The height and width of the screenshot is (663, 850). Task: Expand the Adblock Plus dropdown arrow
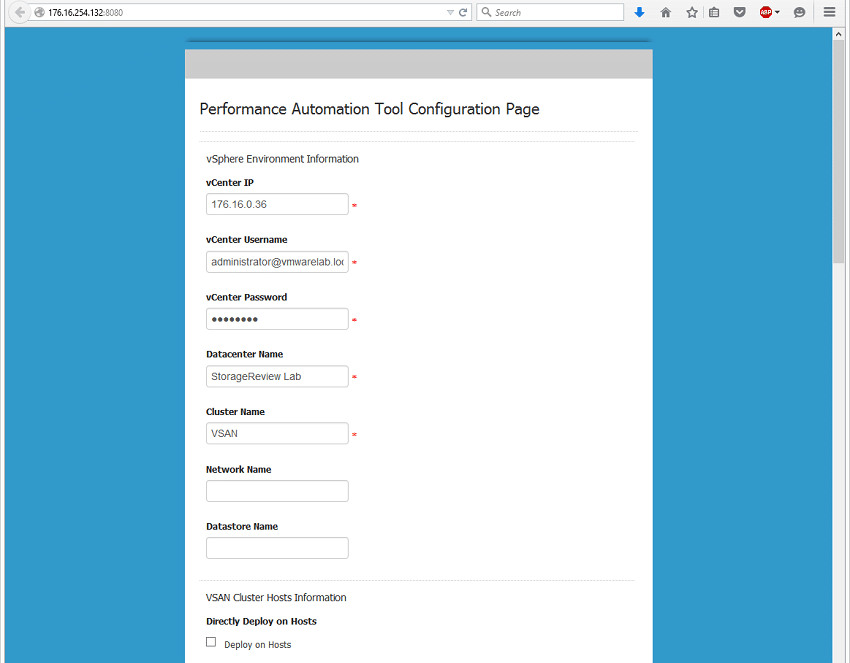click(x=777, y=12)
